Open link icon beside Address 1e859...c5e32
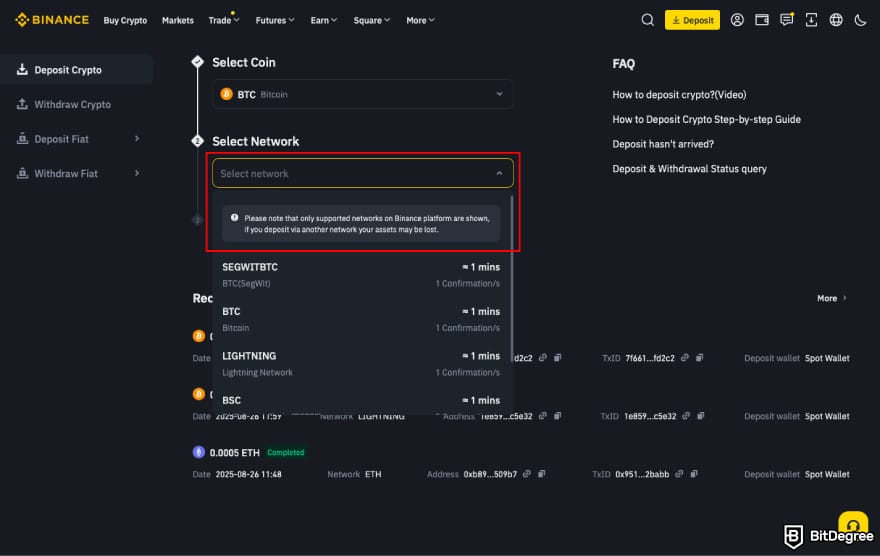This screenshot has width=880, height=556. click(x=542, y=416)
